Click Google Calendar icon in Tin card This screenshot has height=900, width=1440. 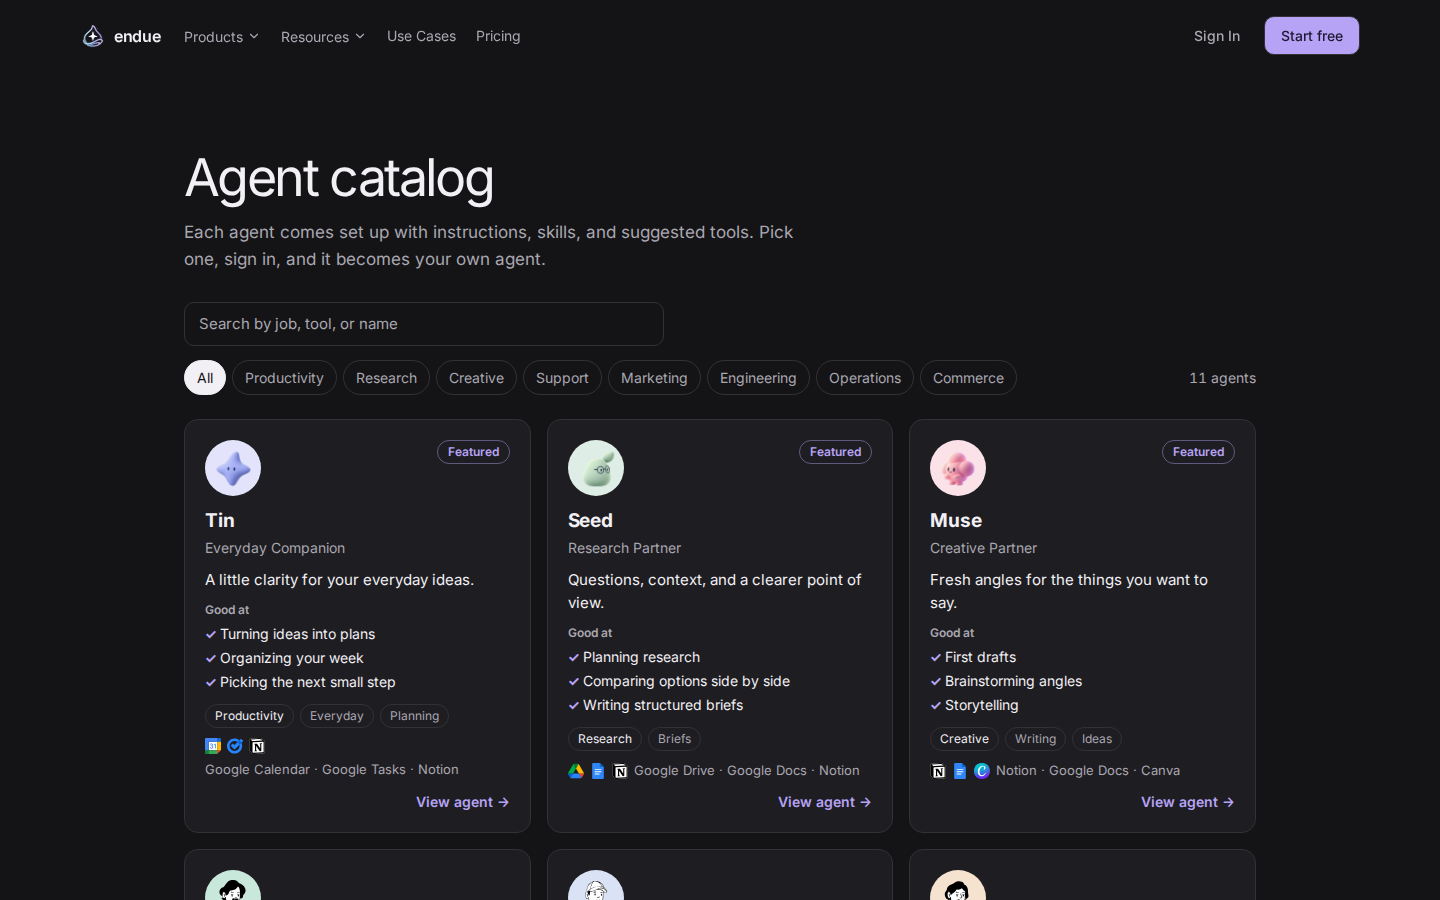click(x=213, y=746)
